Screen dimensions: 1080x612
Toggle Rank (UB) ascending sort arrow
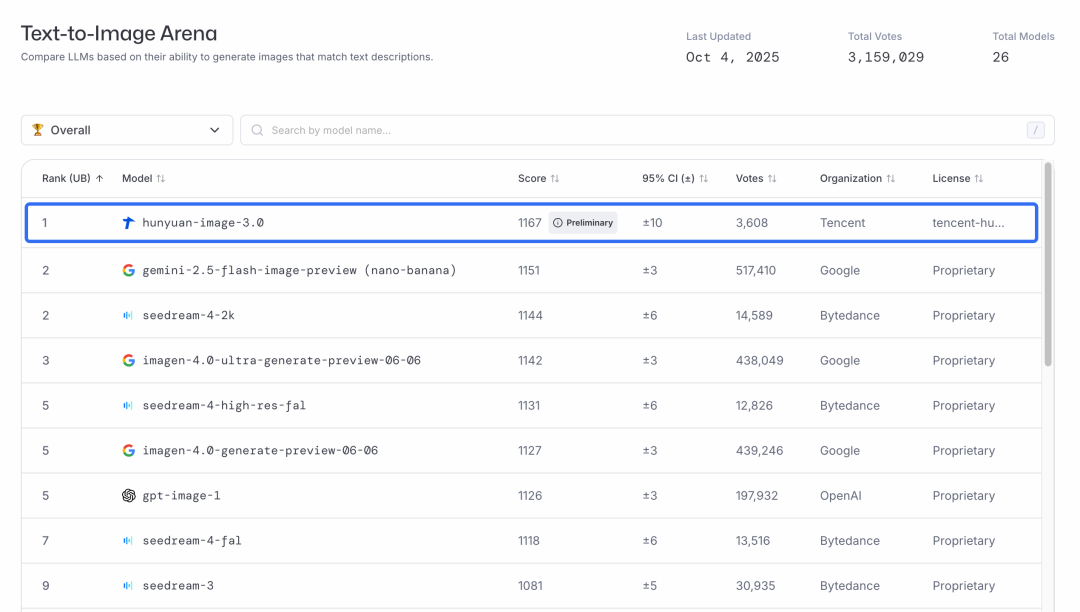click(x=99, y=178)
